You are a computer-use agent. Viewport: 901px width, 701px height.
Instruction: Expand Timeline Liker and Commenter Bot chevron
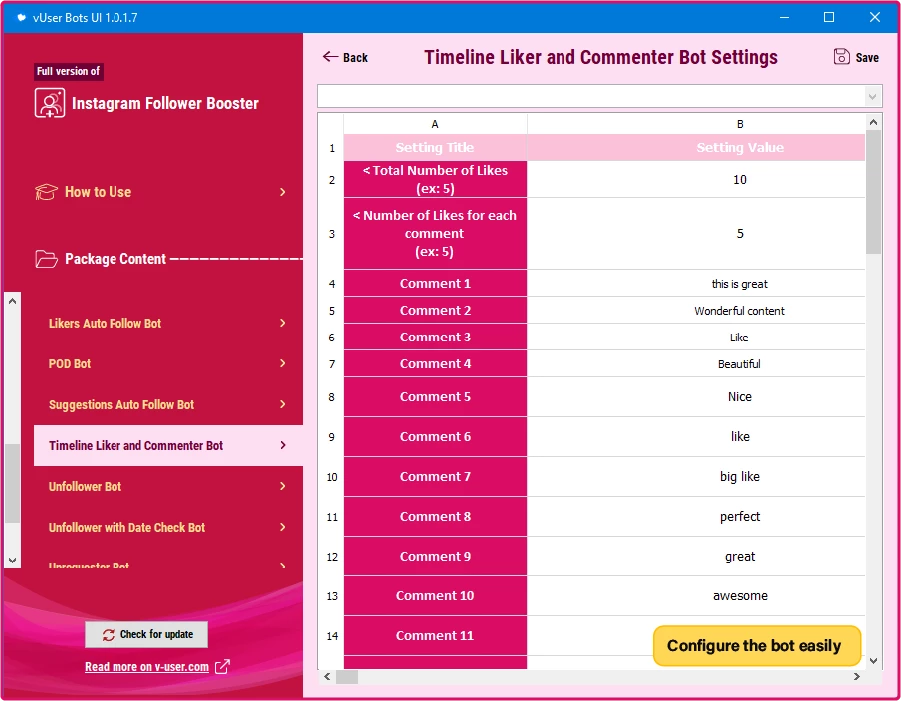click(x=283, y=445)
